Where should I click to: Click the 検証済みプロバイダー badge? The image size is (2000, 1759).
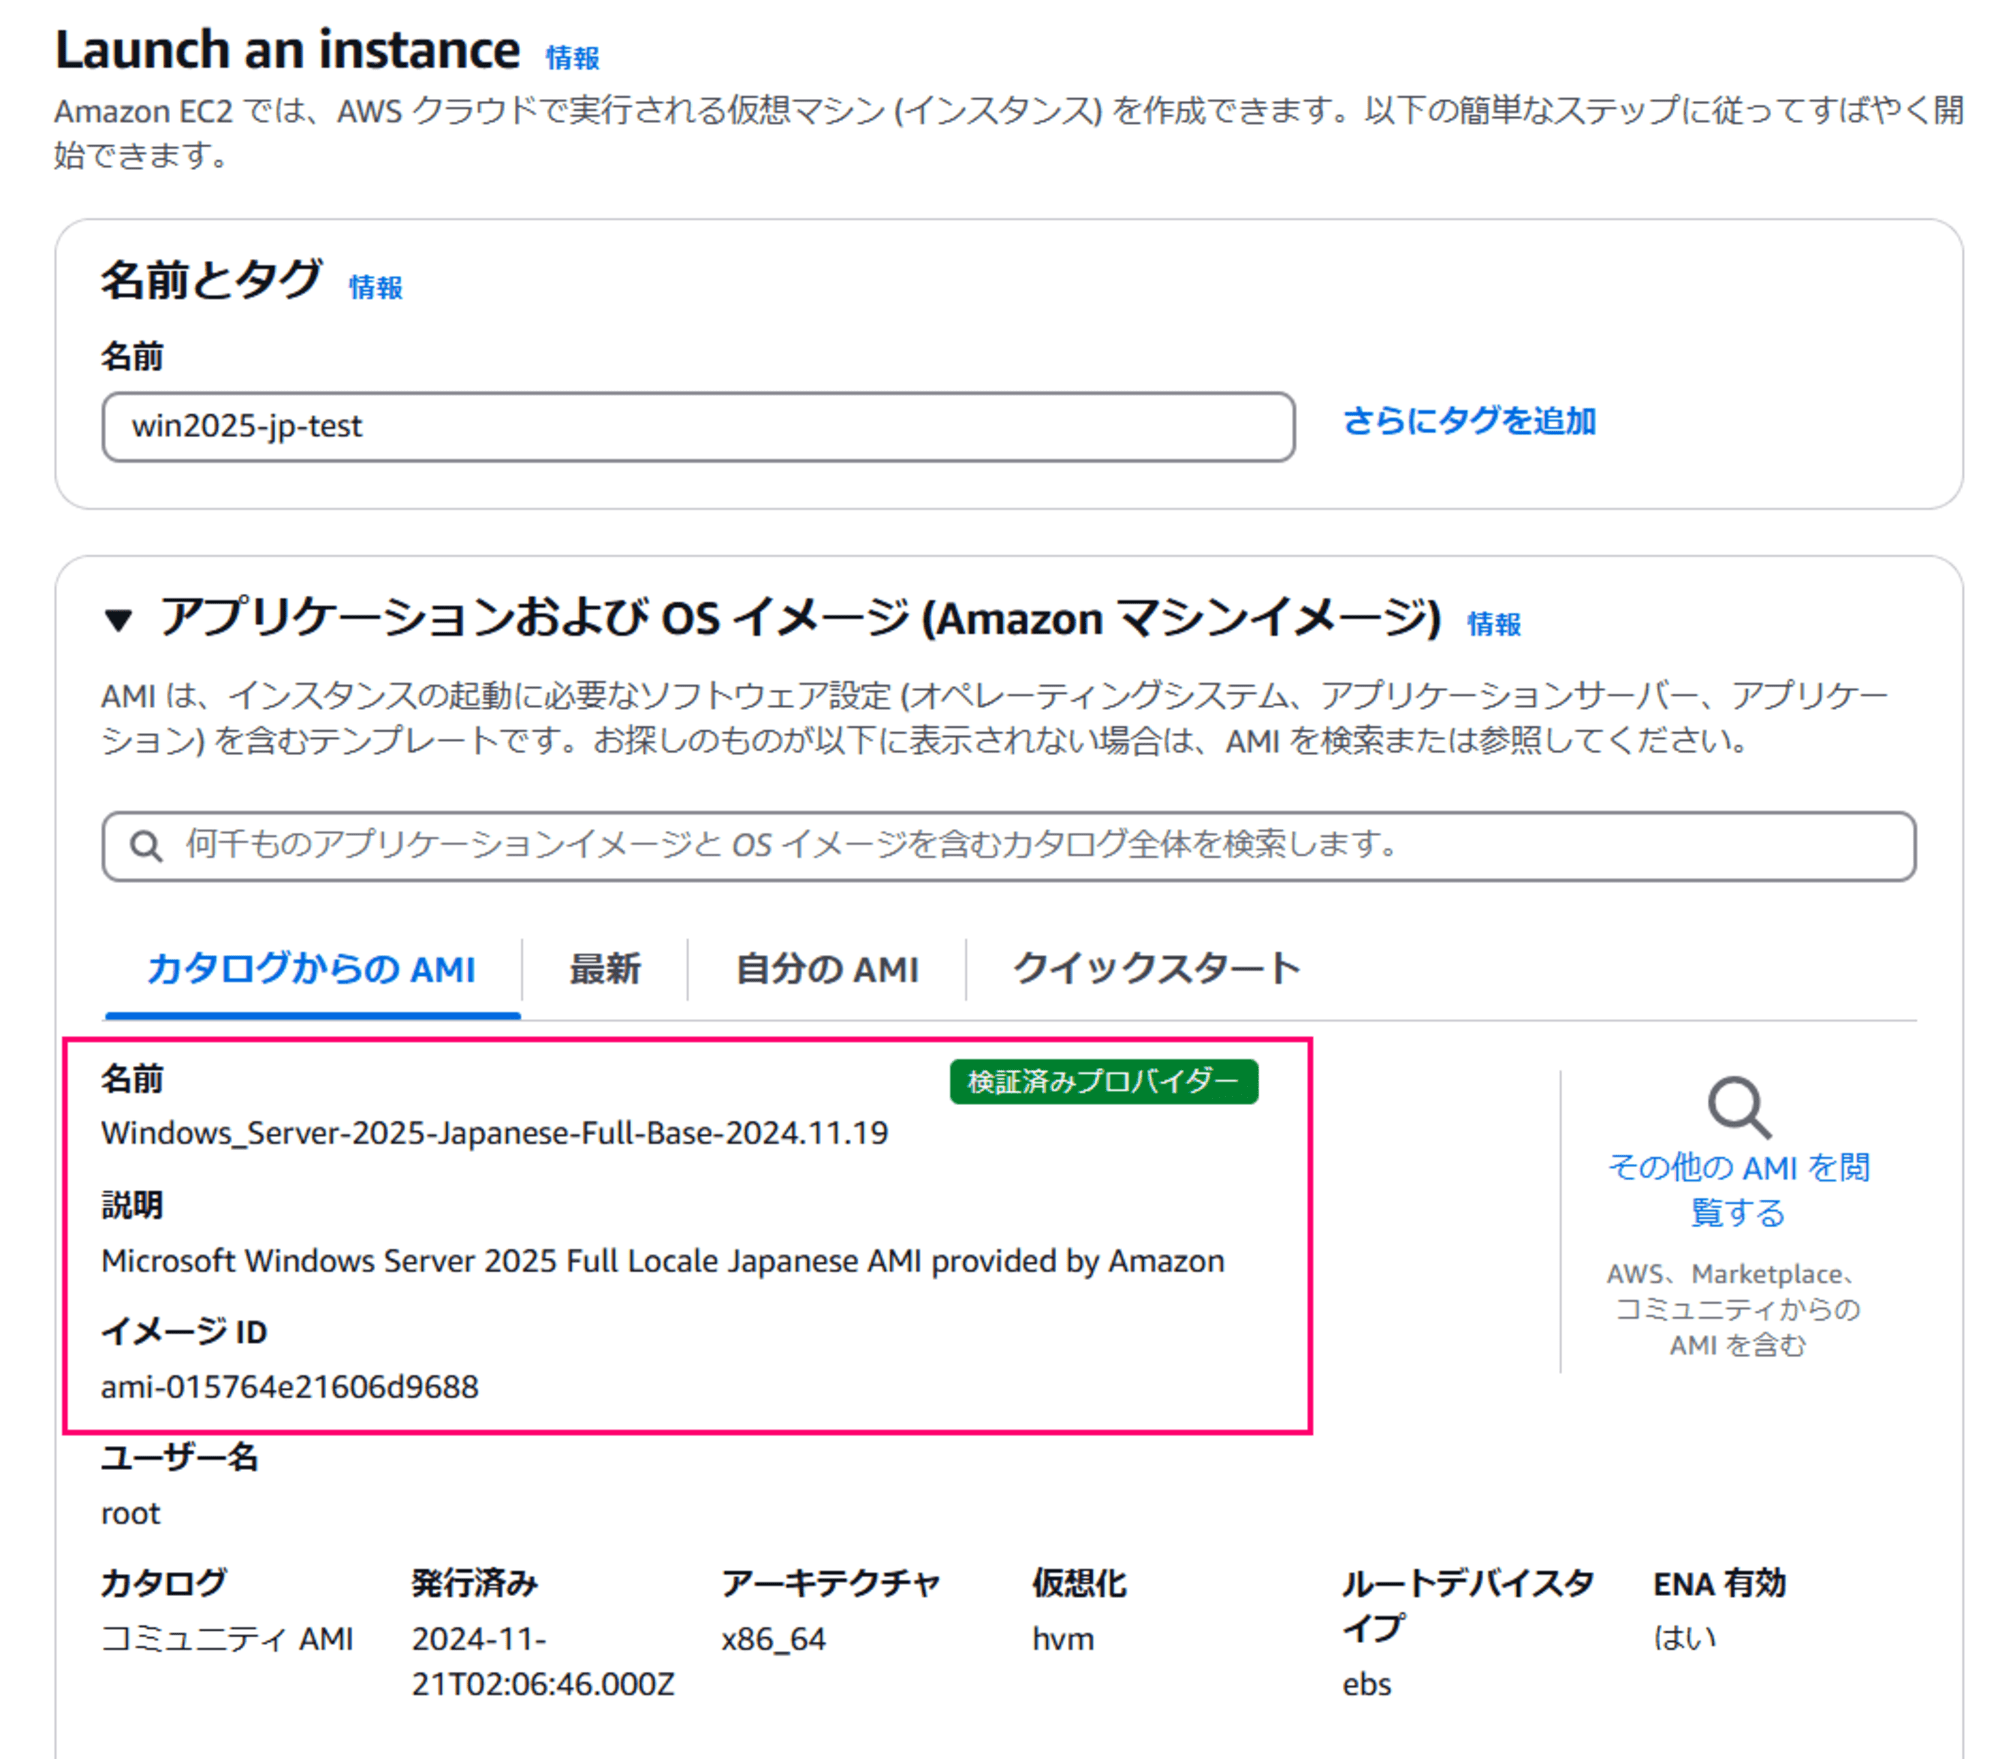pyautogui.click(x=1103, y=1081)
